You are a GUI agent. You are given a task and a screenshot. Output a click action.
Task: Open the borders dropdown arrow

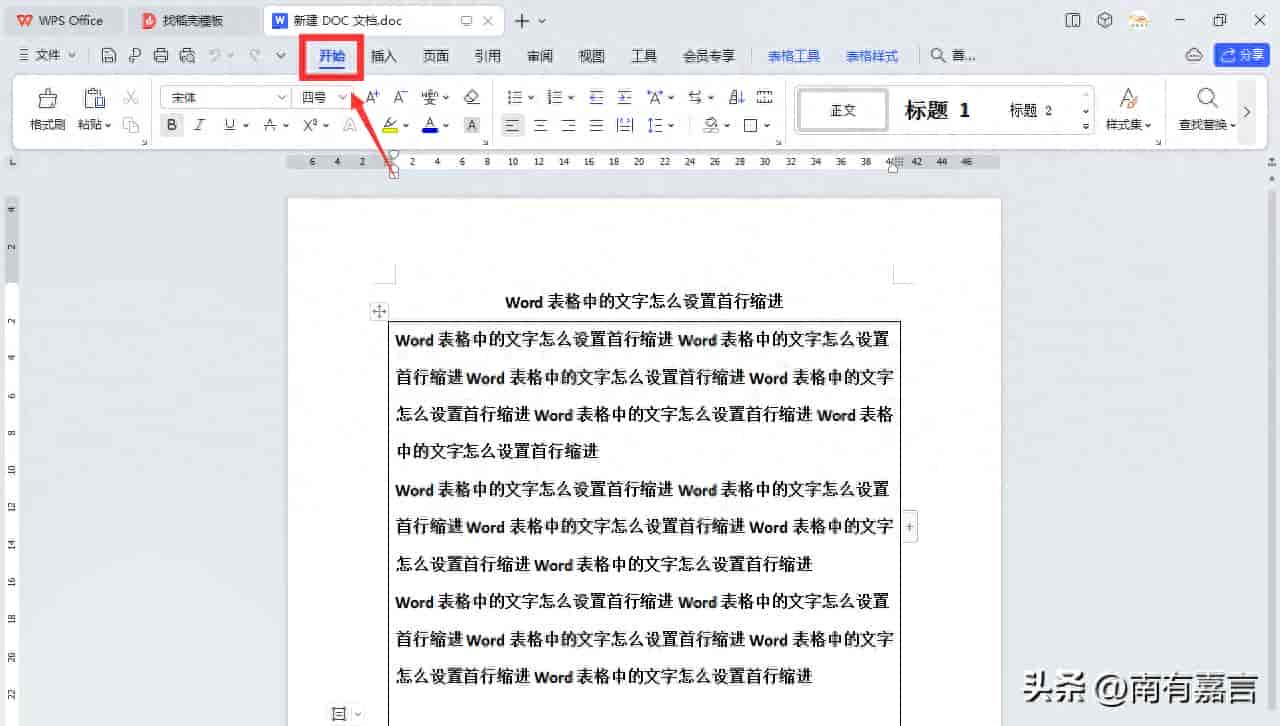click(x=767, y=126)
